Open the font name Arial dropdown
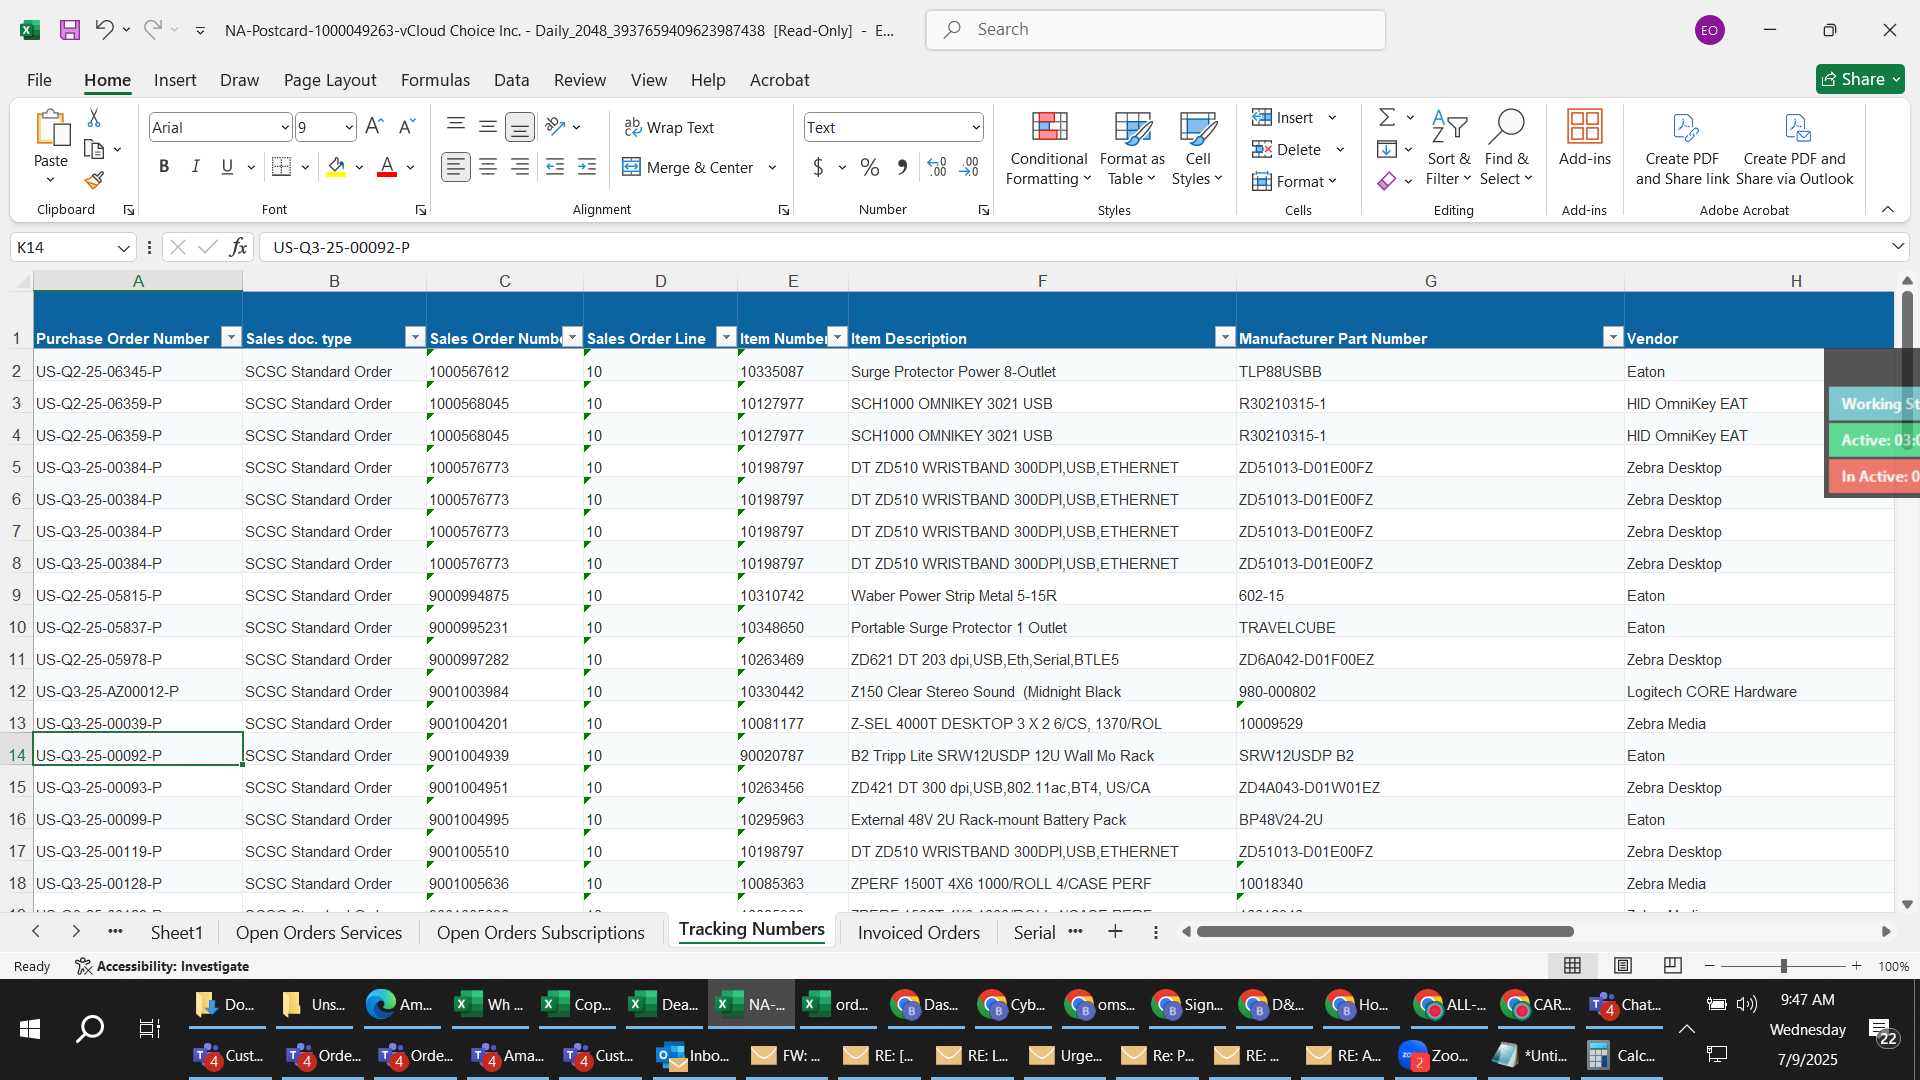This screenshot has width=1920, height=1080. pyautogui.click(x=284, y=128)
